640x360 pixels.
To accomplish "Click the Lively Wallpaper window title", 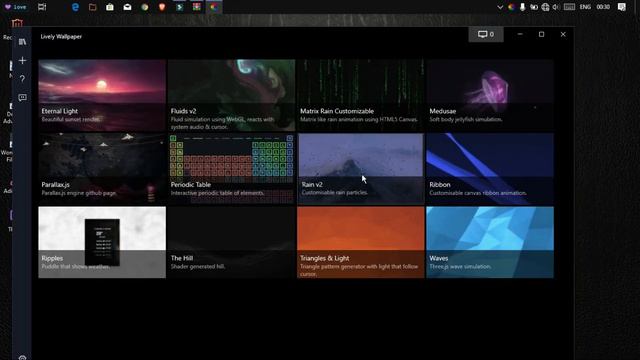I will click(61, 36).
